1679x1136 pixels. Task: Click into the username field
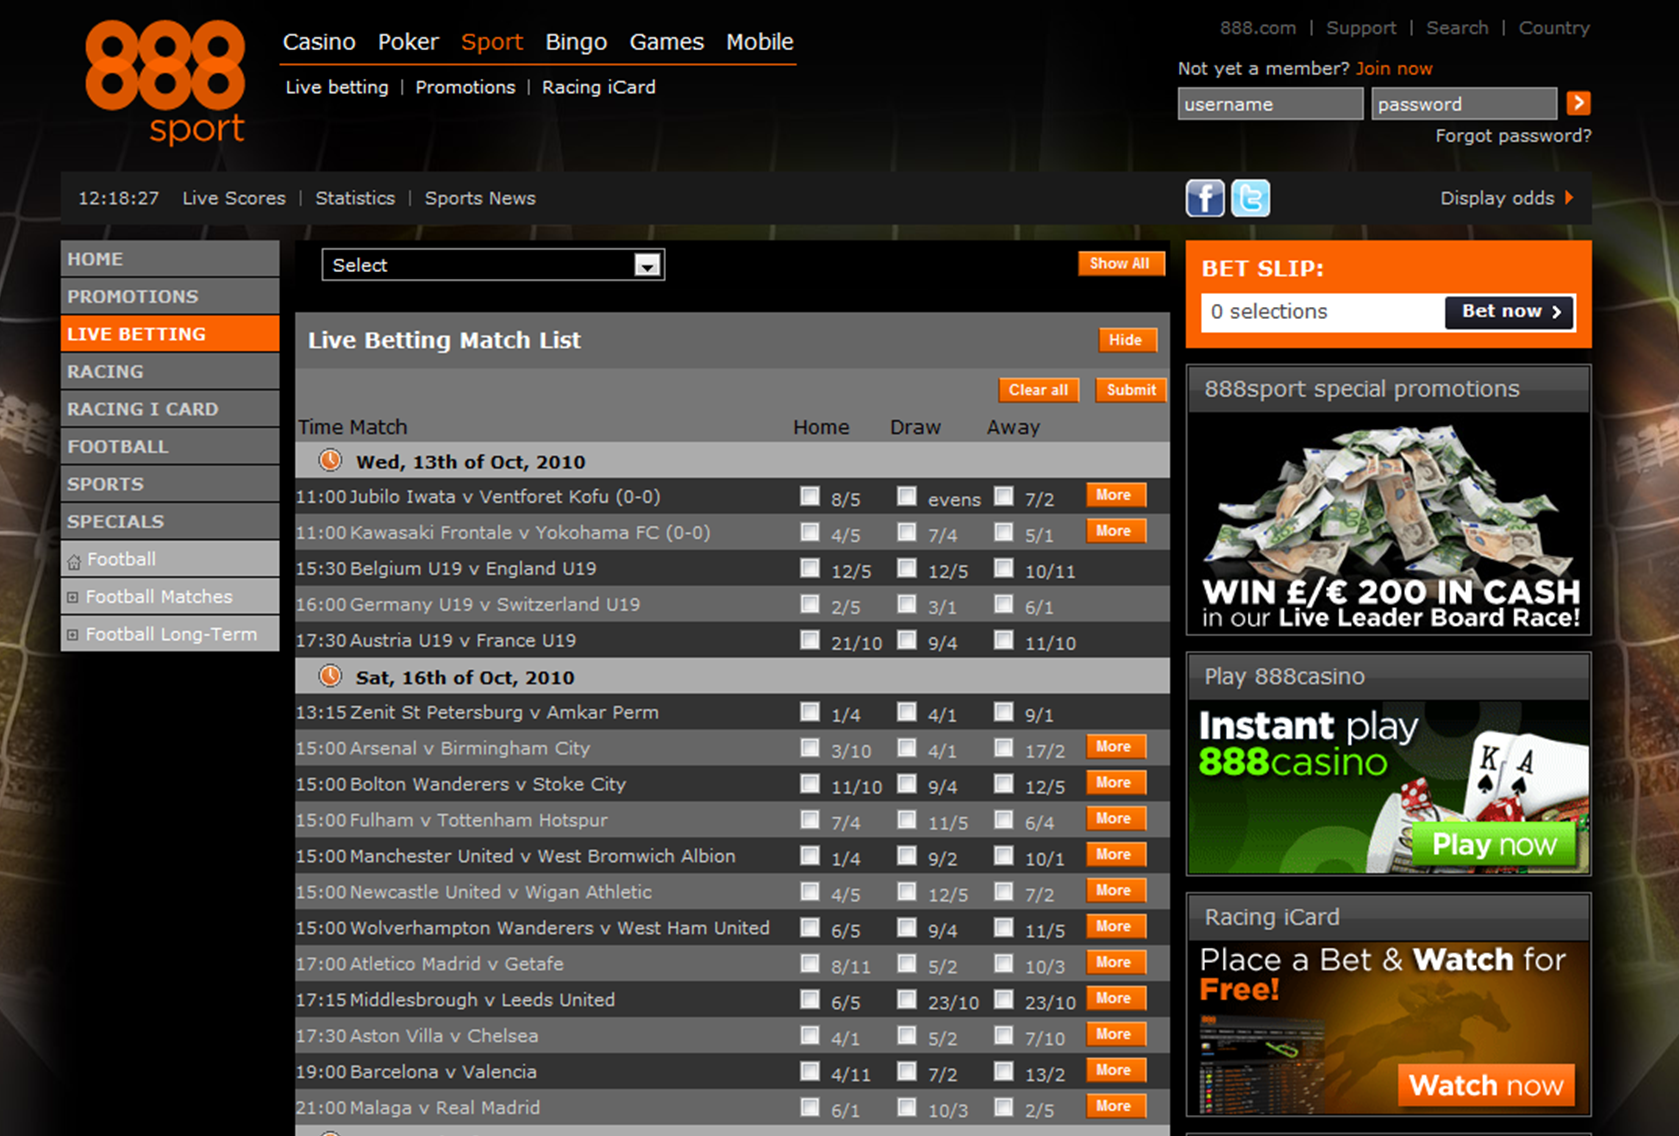point(1269,104)
